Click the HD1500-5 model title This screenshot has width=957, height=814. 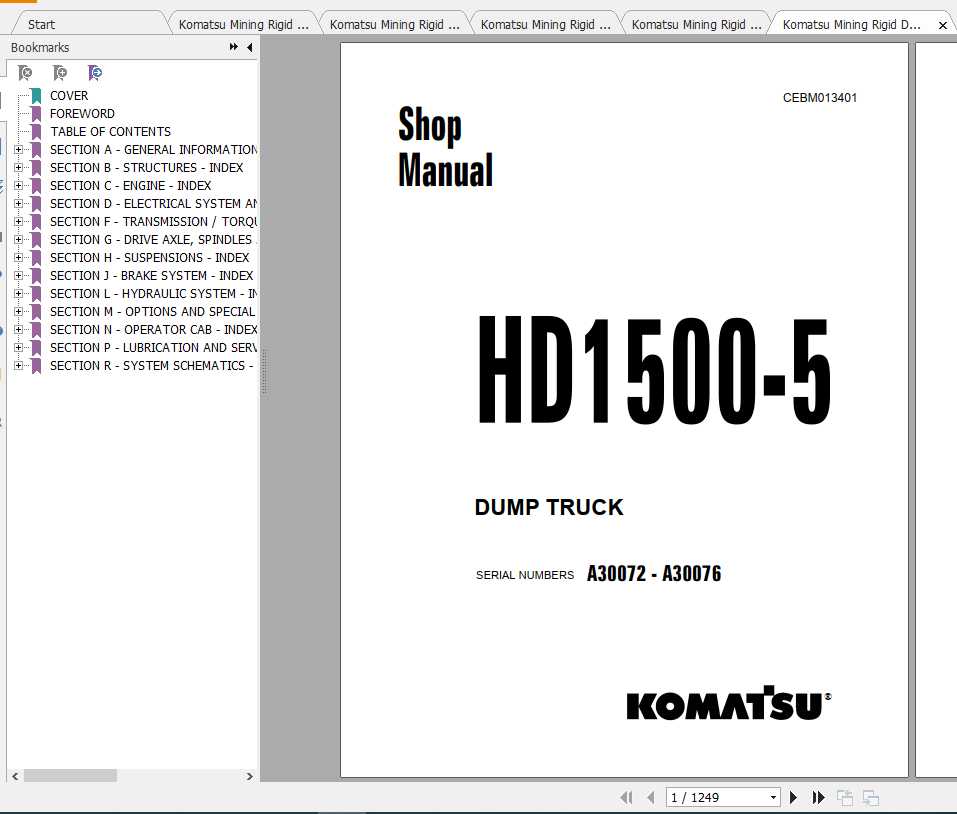(x=654, y=370)
